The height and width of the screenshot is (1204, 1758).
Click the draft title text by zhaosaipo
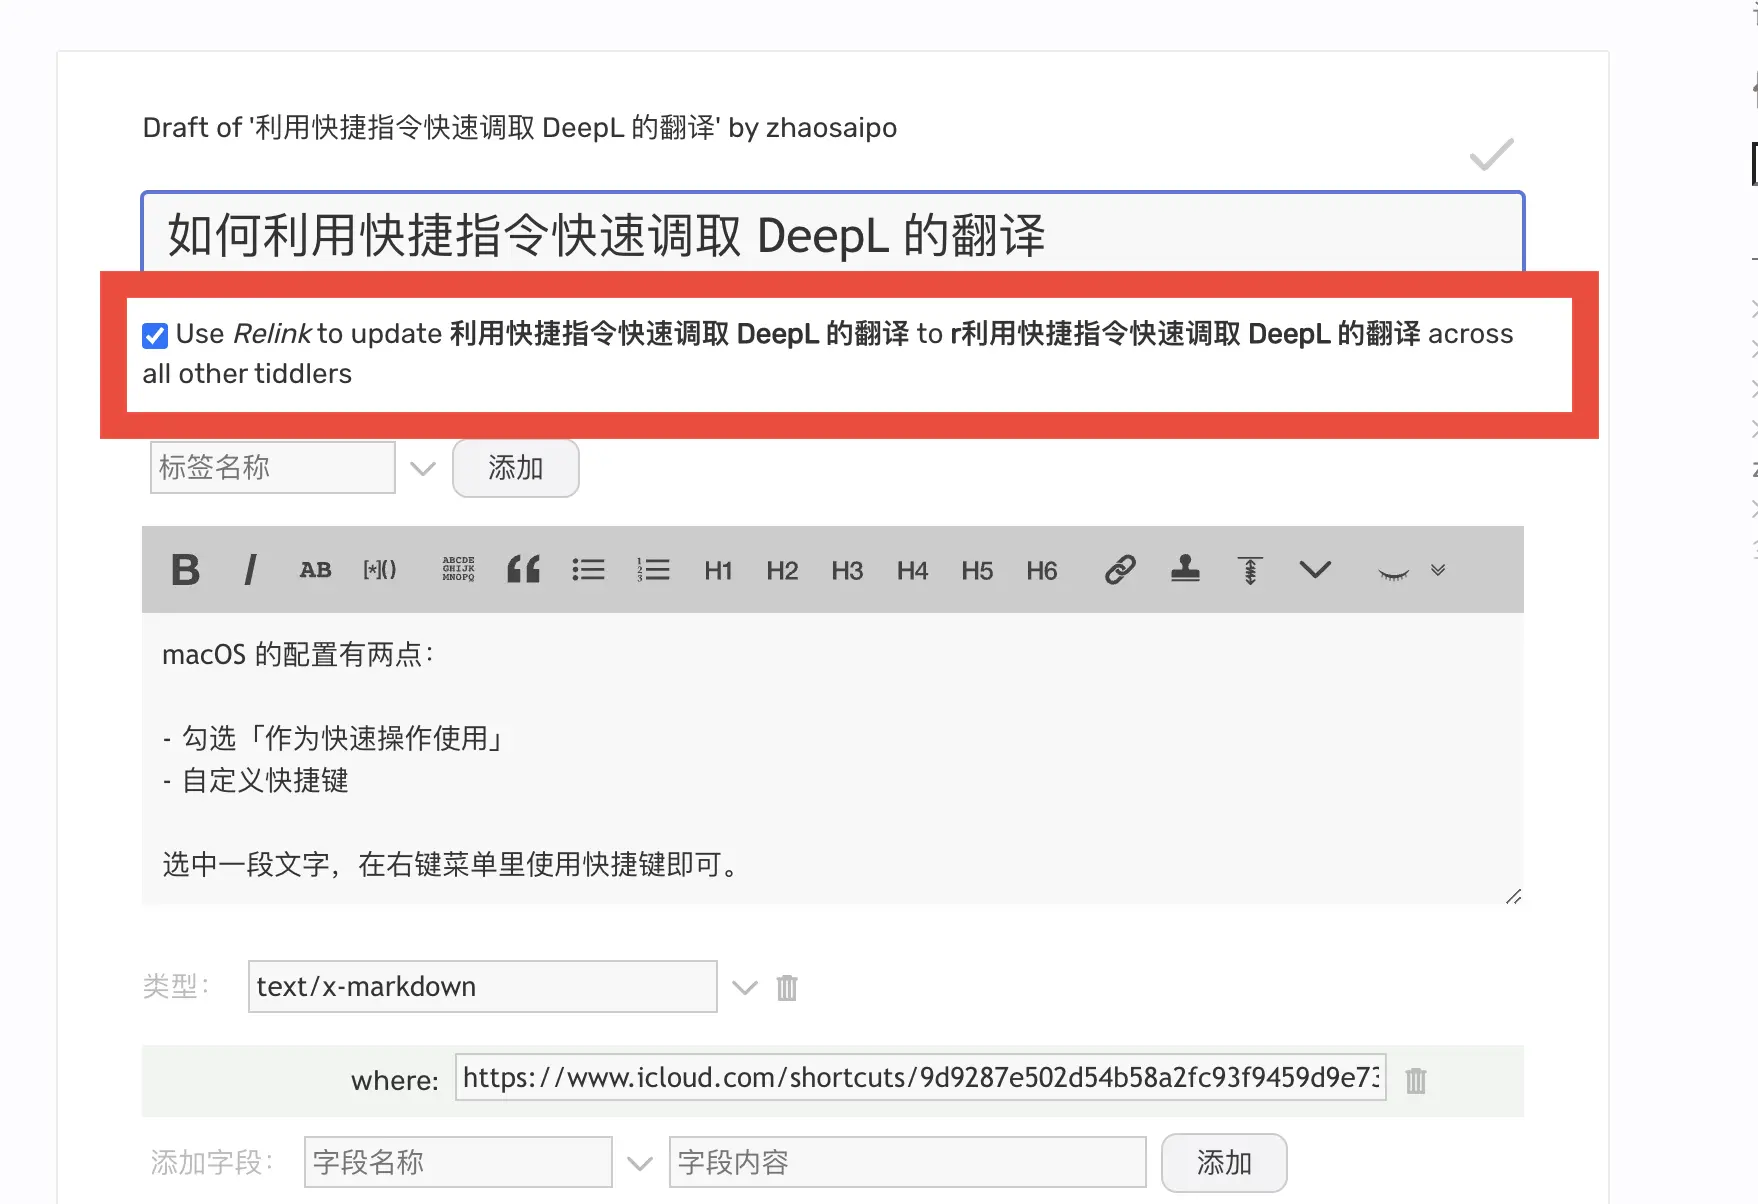(520, 128)
